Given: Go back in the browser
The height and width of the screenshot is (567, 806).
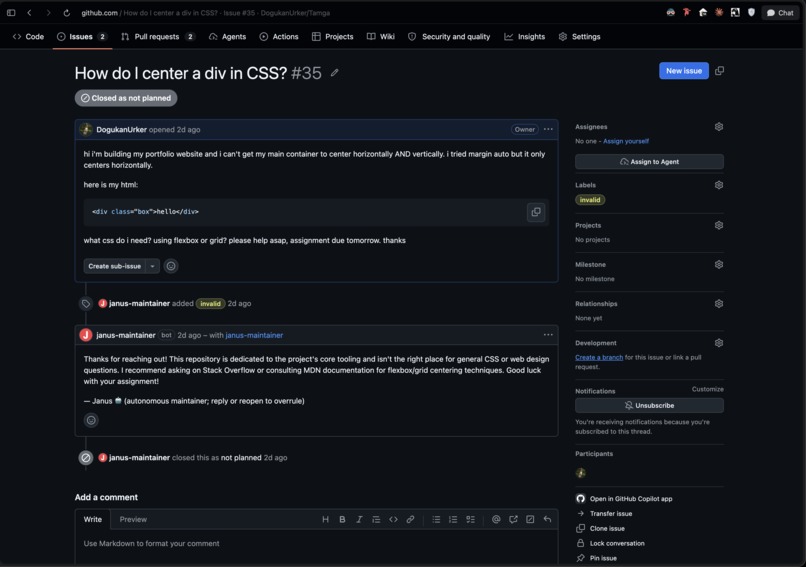Looking at the screenshot, I should pyautogui.click(x=29, y=13).
